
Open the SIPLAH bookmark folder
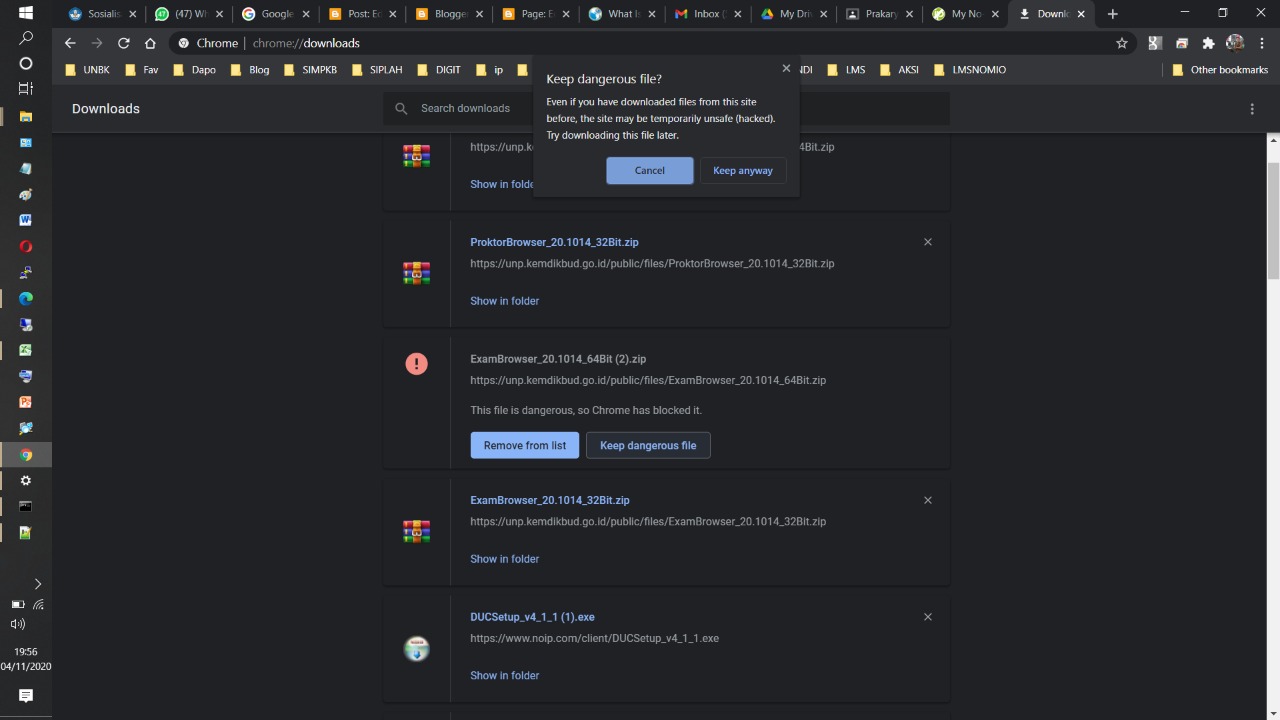coord(376,70)
